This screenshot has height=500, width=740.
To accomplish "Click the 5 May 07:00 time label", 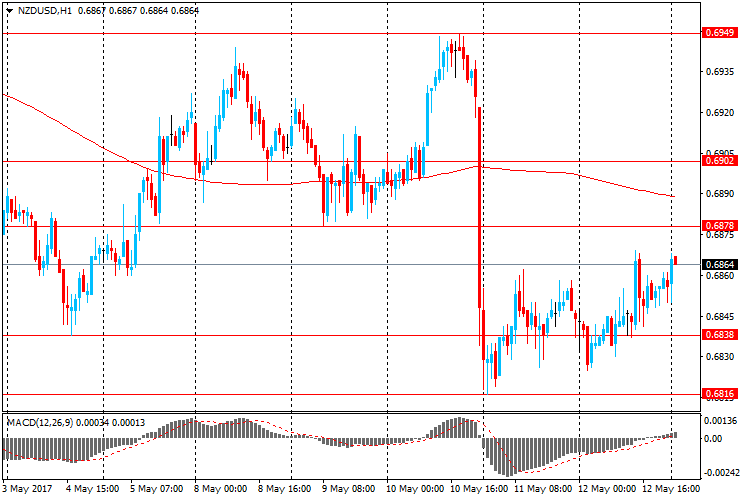I will (156, 490).
